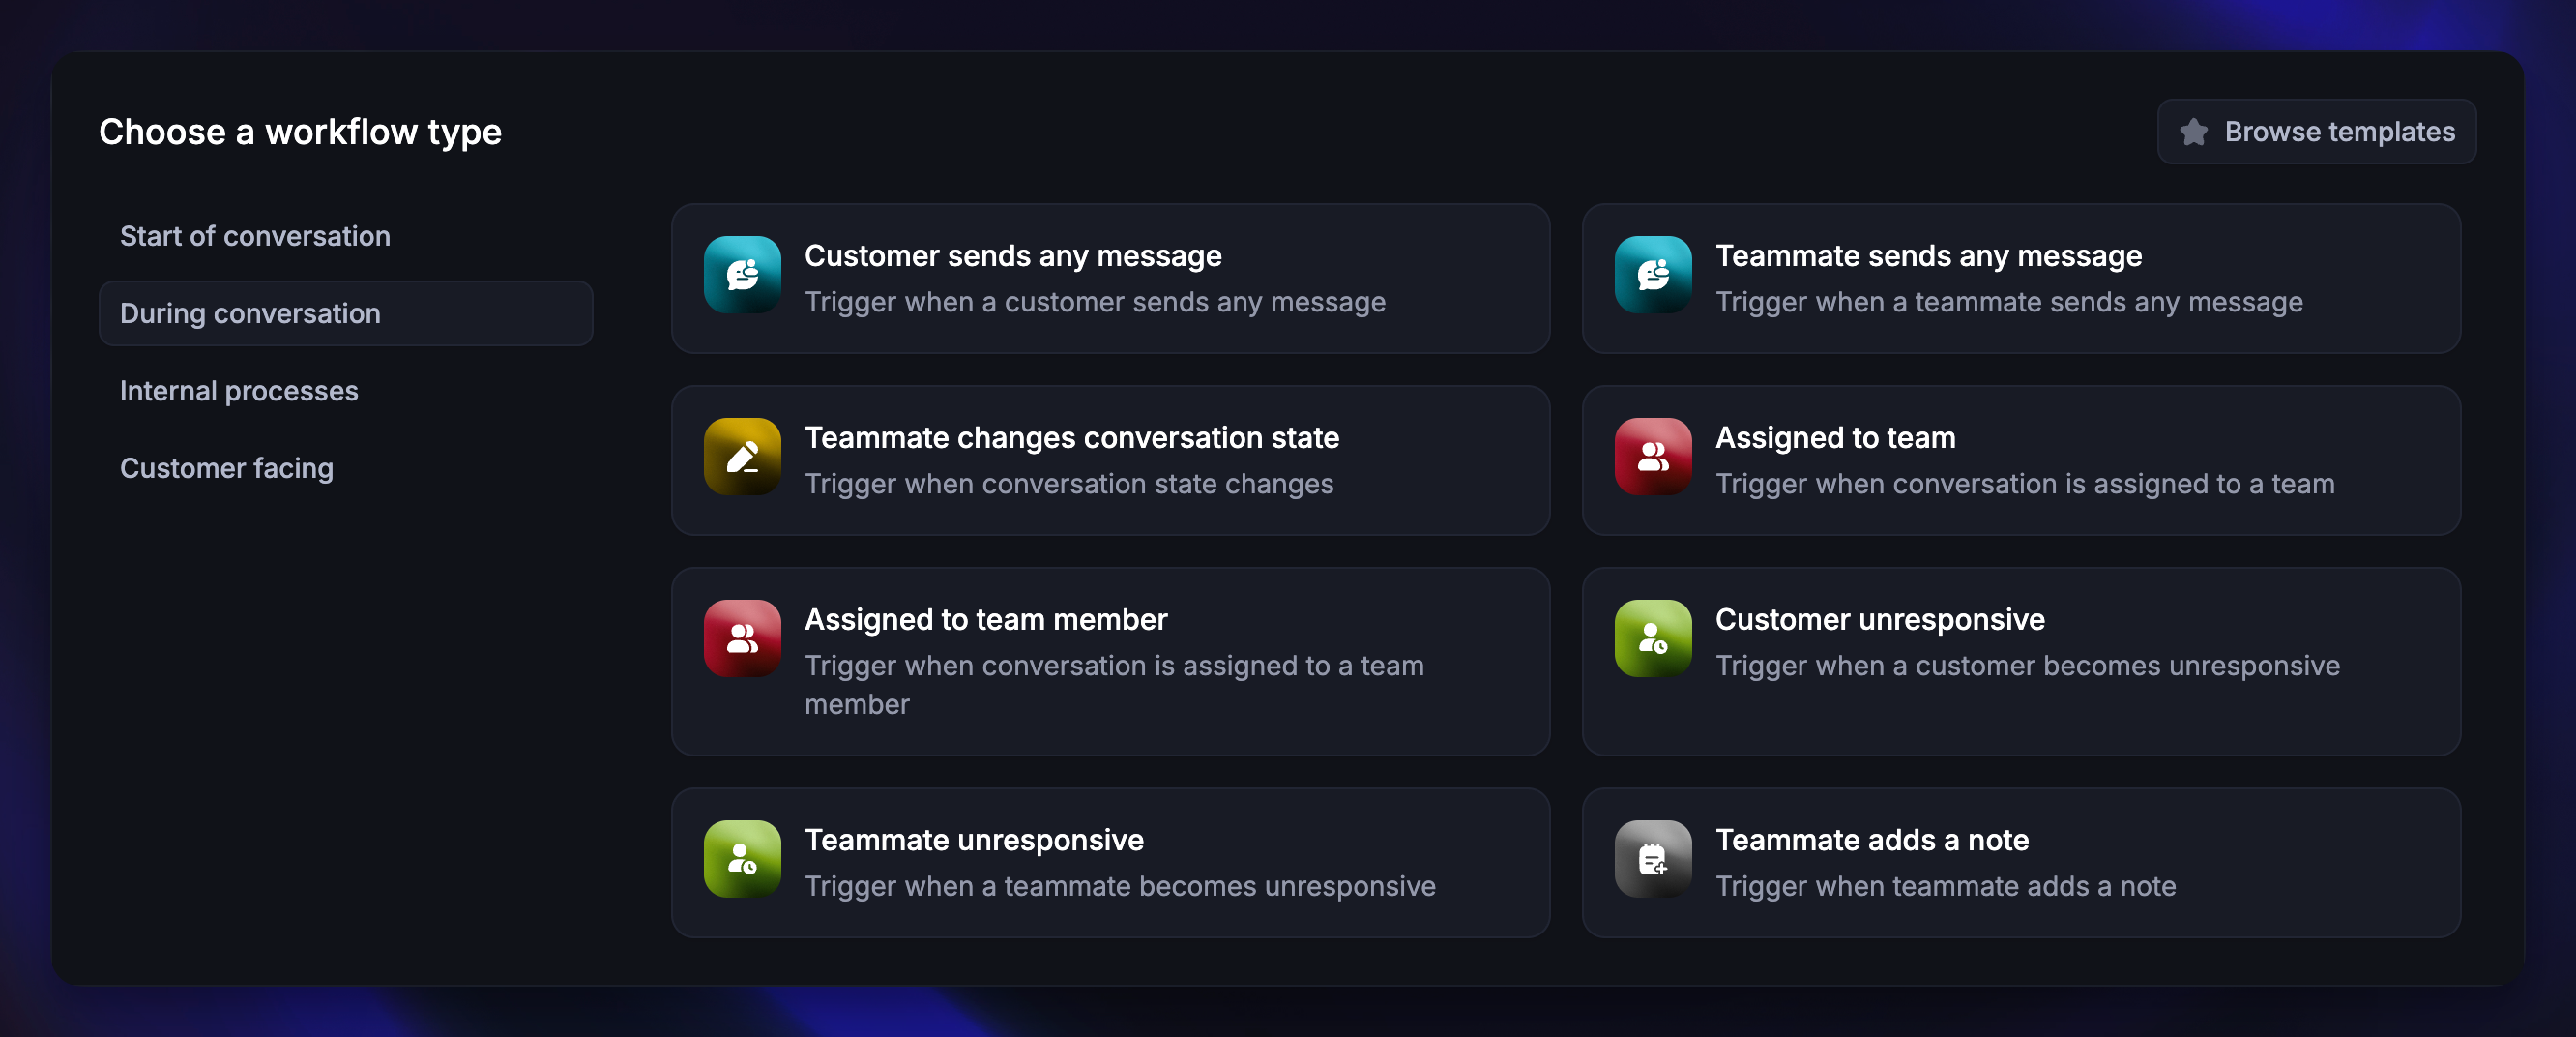Select the Customer unresponsive workflow title
The height and width of the screenshot is (1037, 2576).
[1879, 620]
